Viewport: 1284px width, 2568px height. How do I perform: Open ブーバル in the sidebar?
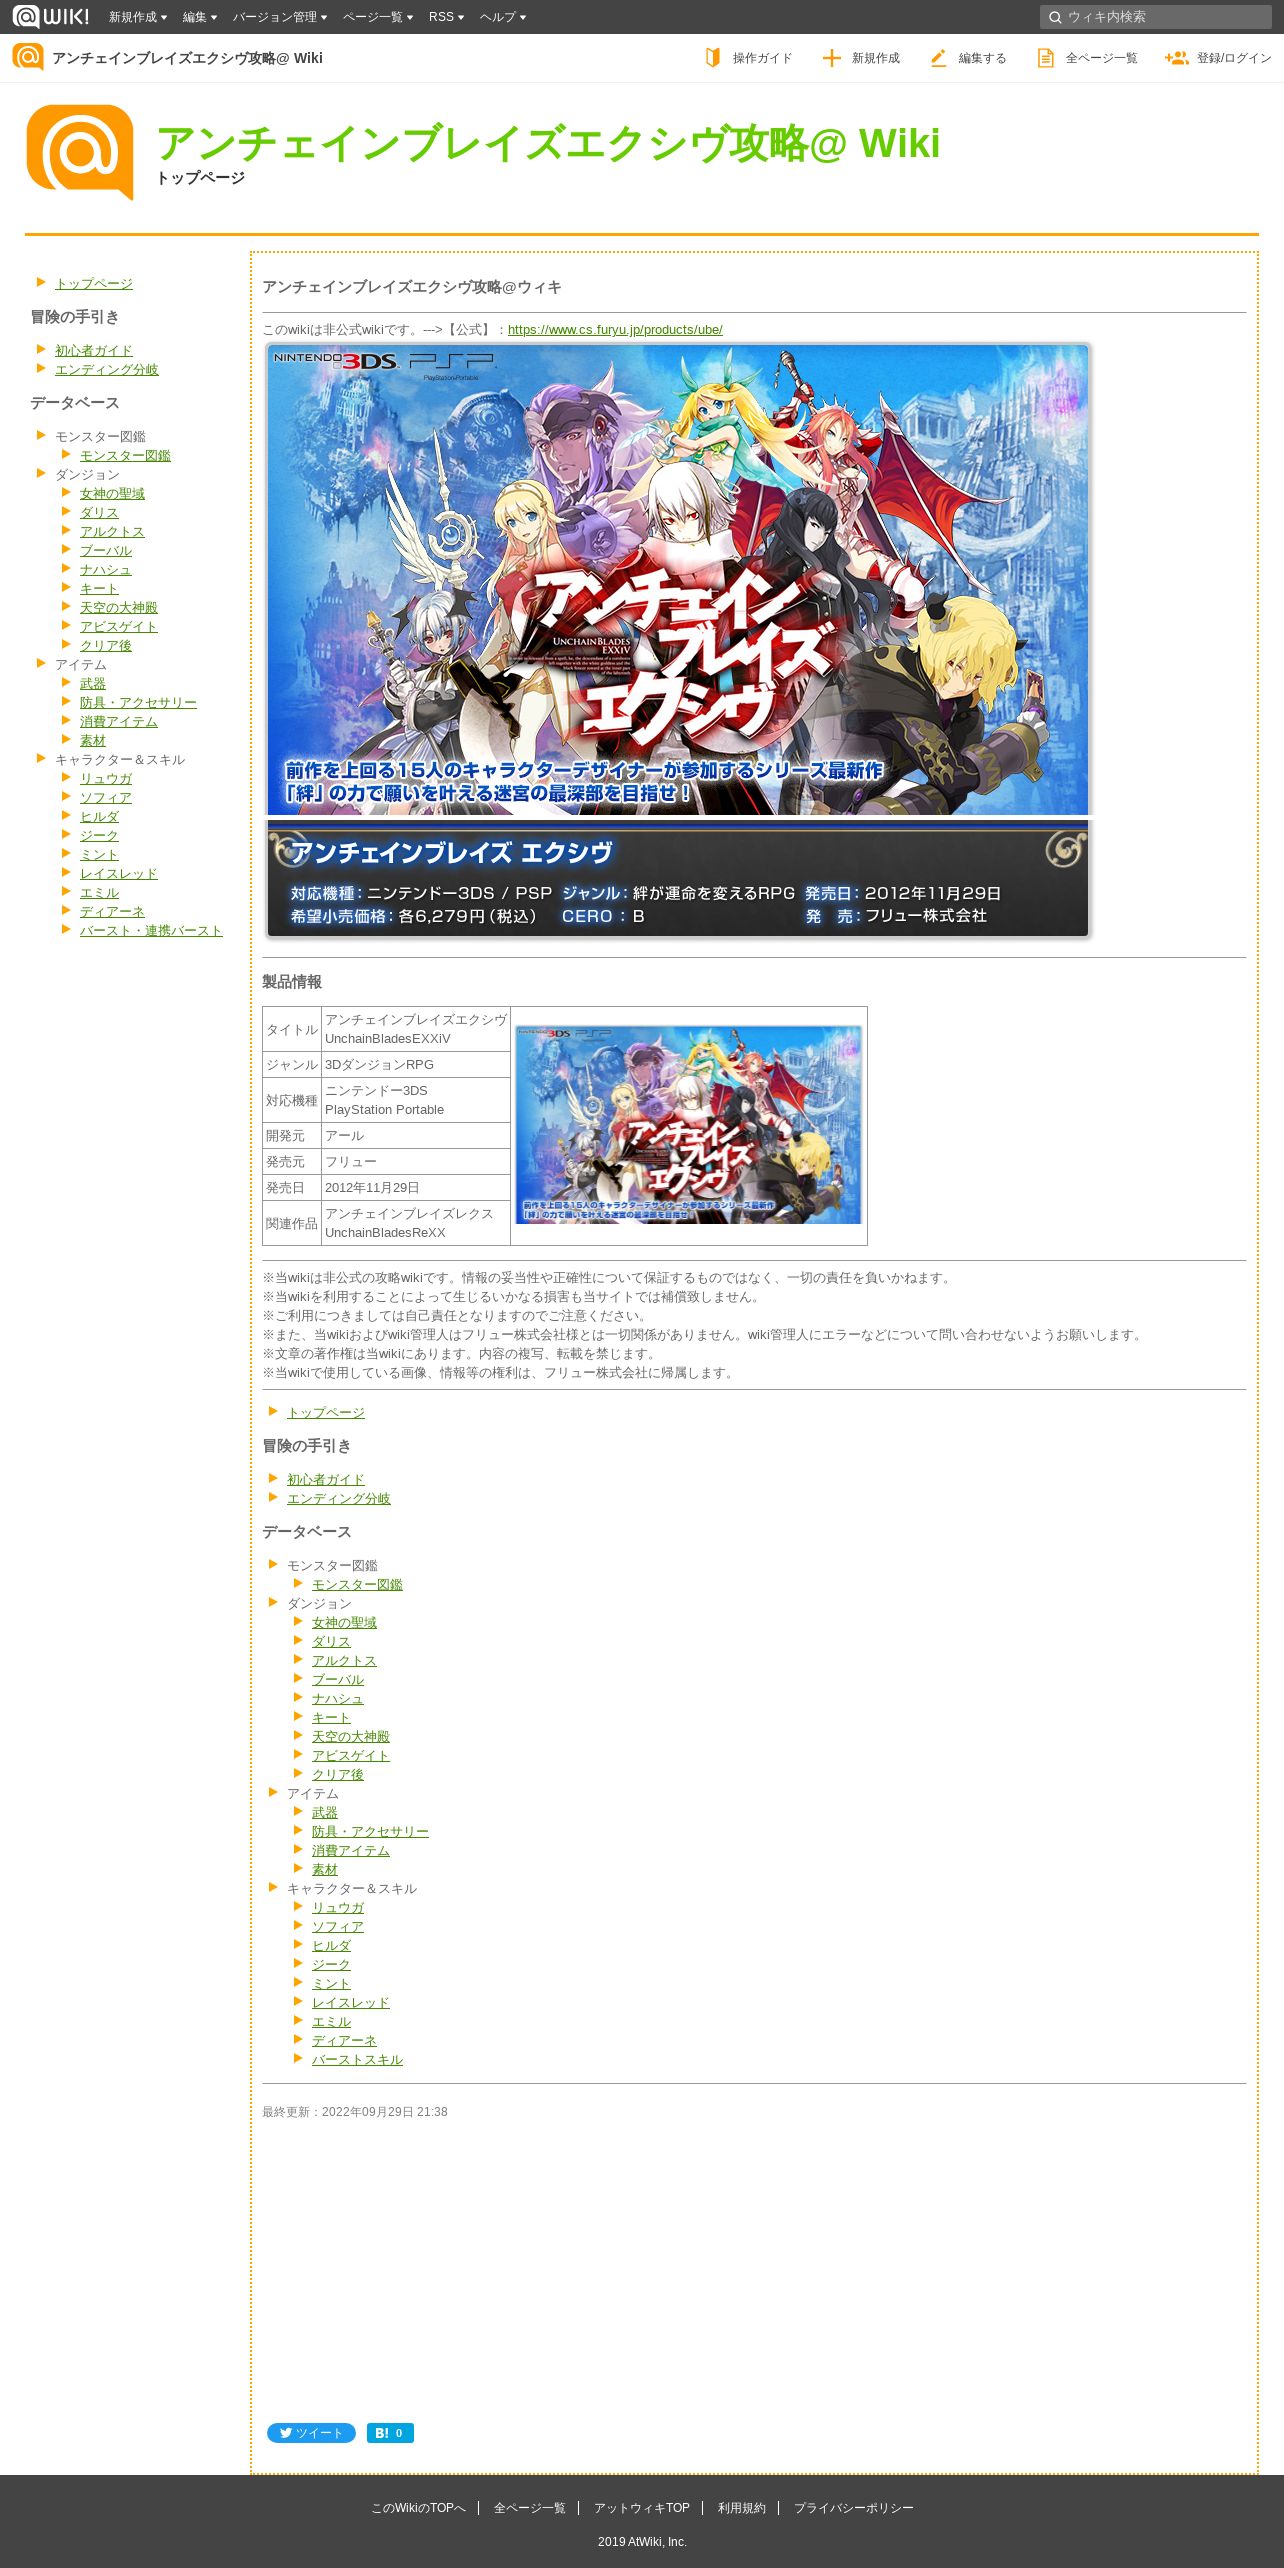click(106, 551)
